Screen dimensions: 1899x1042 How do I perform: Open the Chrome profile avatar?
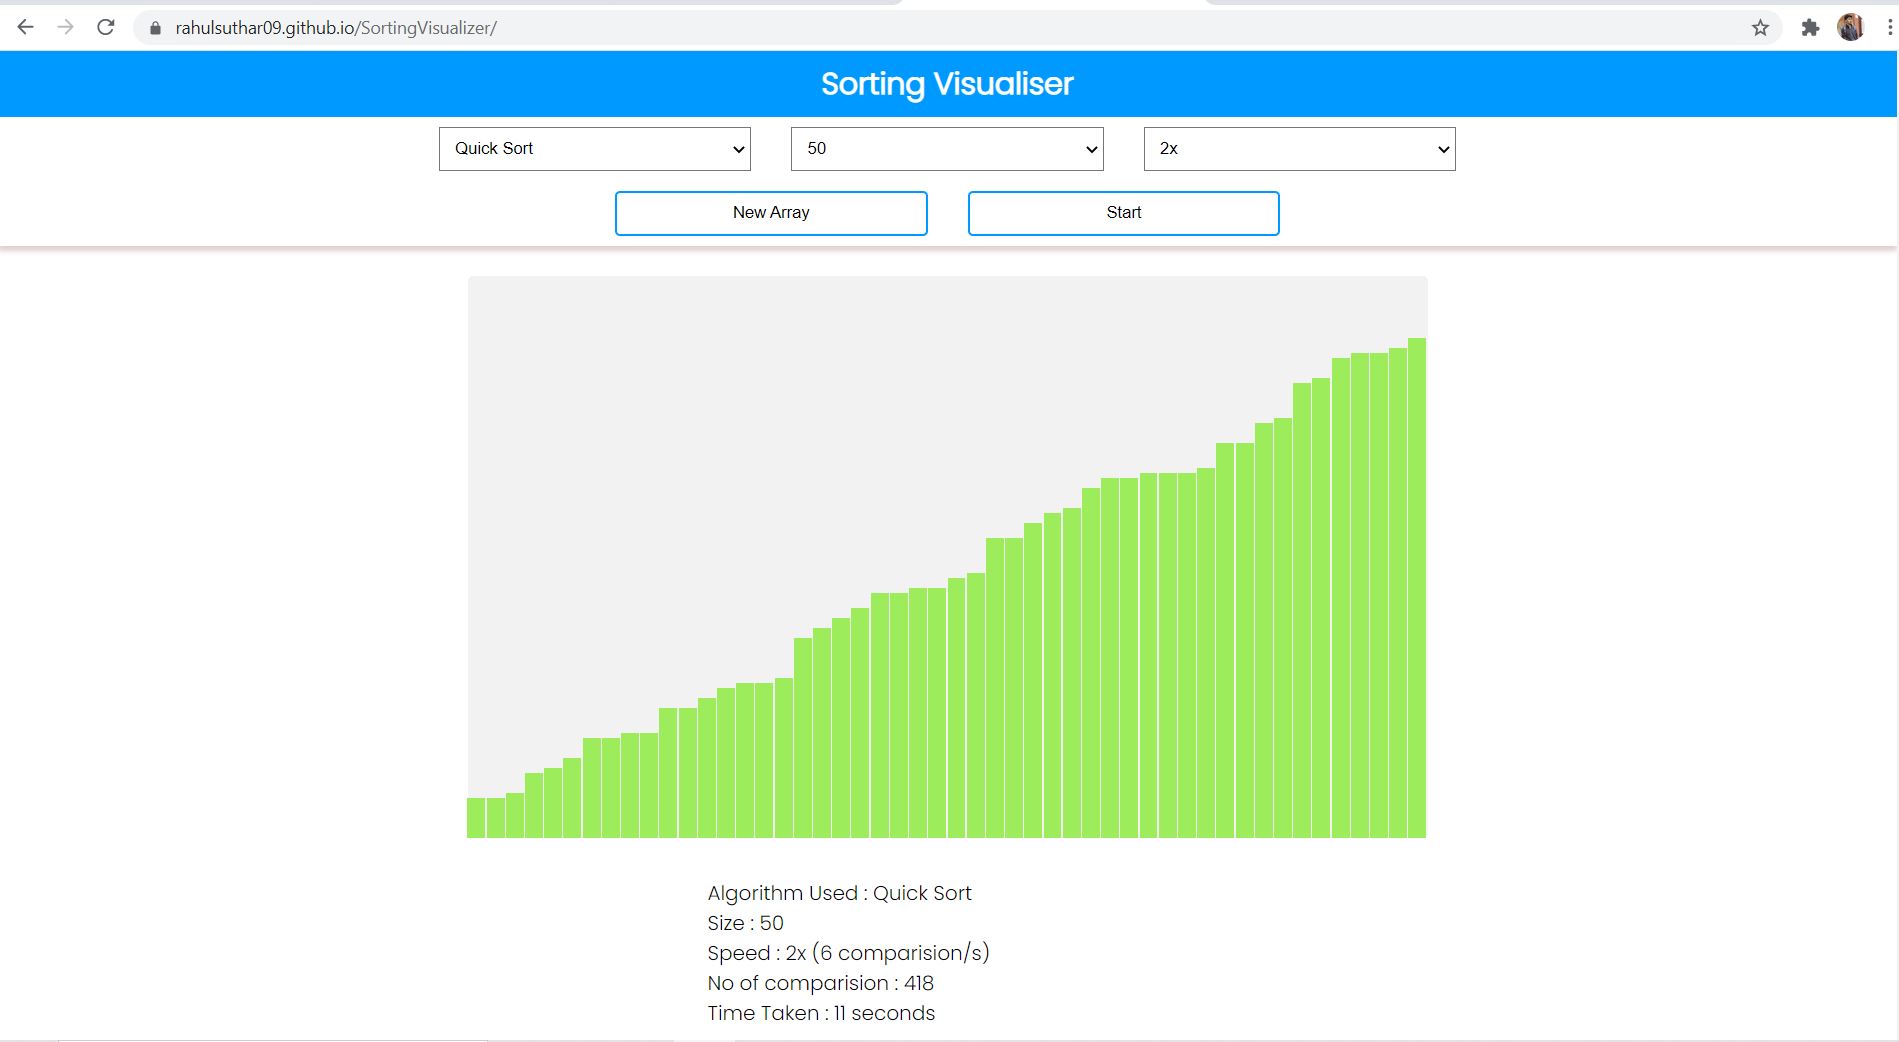[x=1850, y=28]
